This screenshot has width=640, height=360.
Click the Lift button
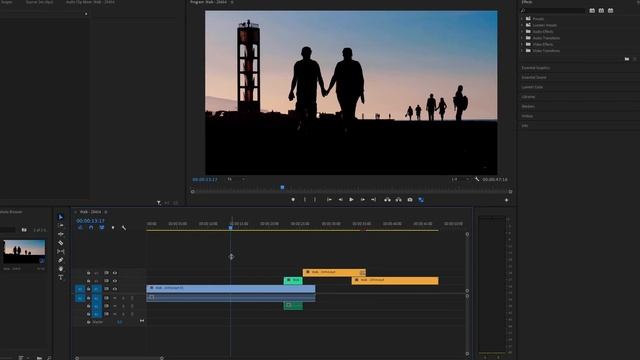click(387, 200)
